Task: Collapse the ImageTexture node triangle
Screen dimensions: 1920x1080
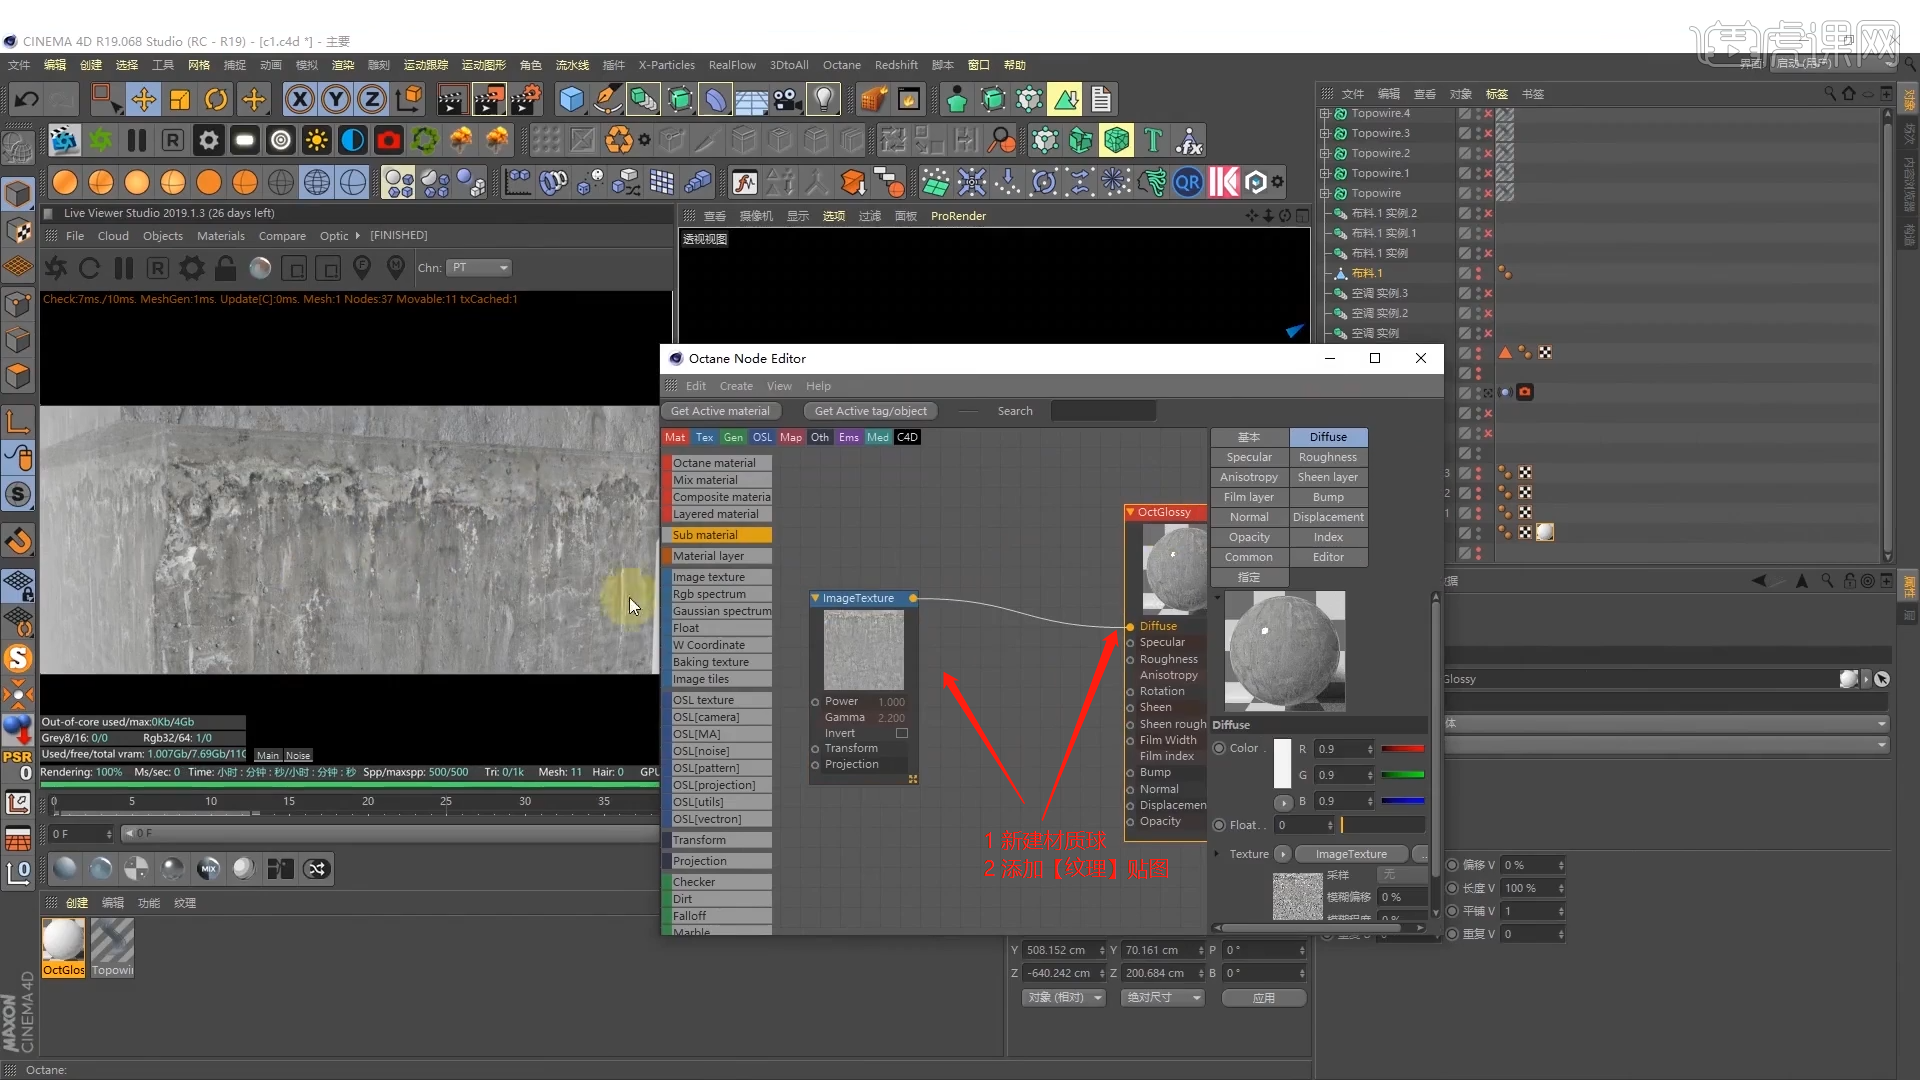Action: point(816,598)
